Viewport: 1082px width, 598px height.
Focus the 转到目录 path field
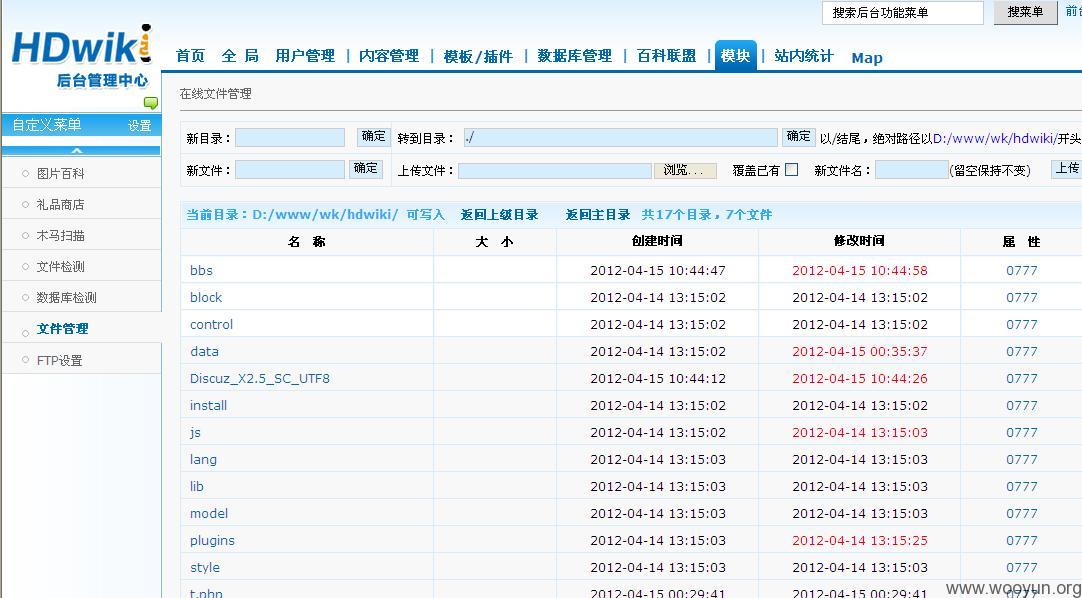point(620,138)
